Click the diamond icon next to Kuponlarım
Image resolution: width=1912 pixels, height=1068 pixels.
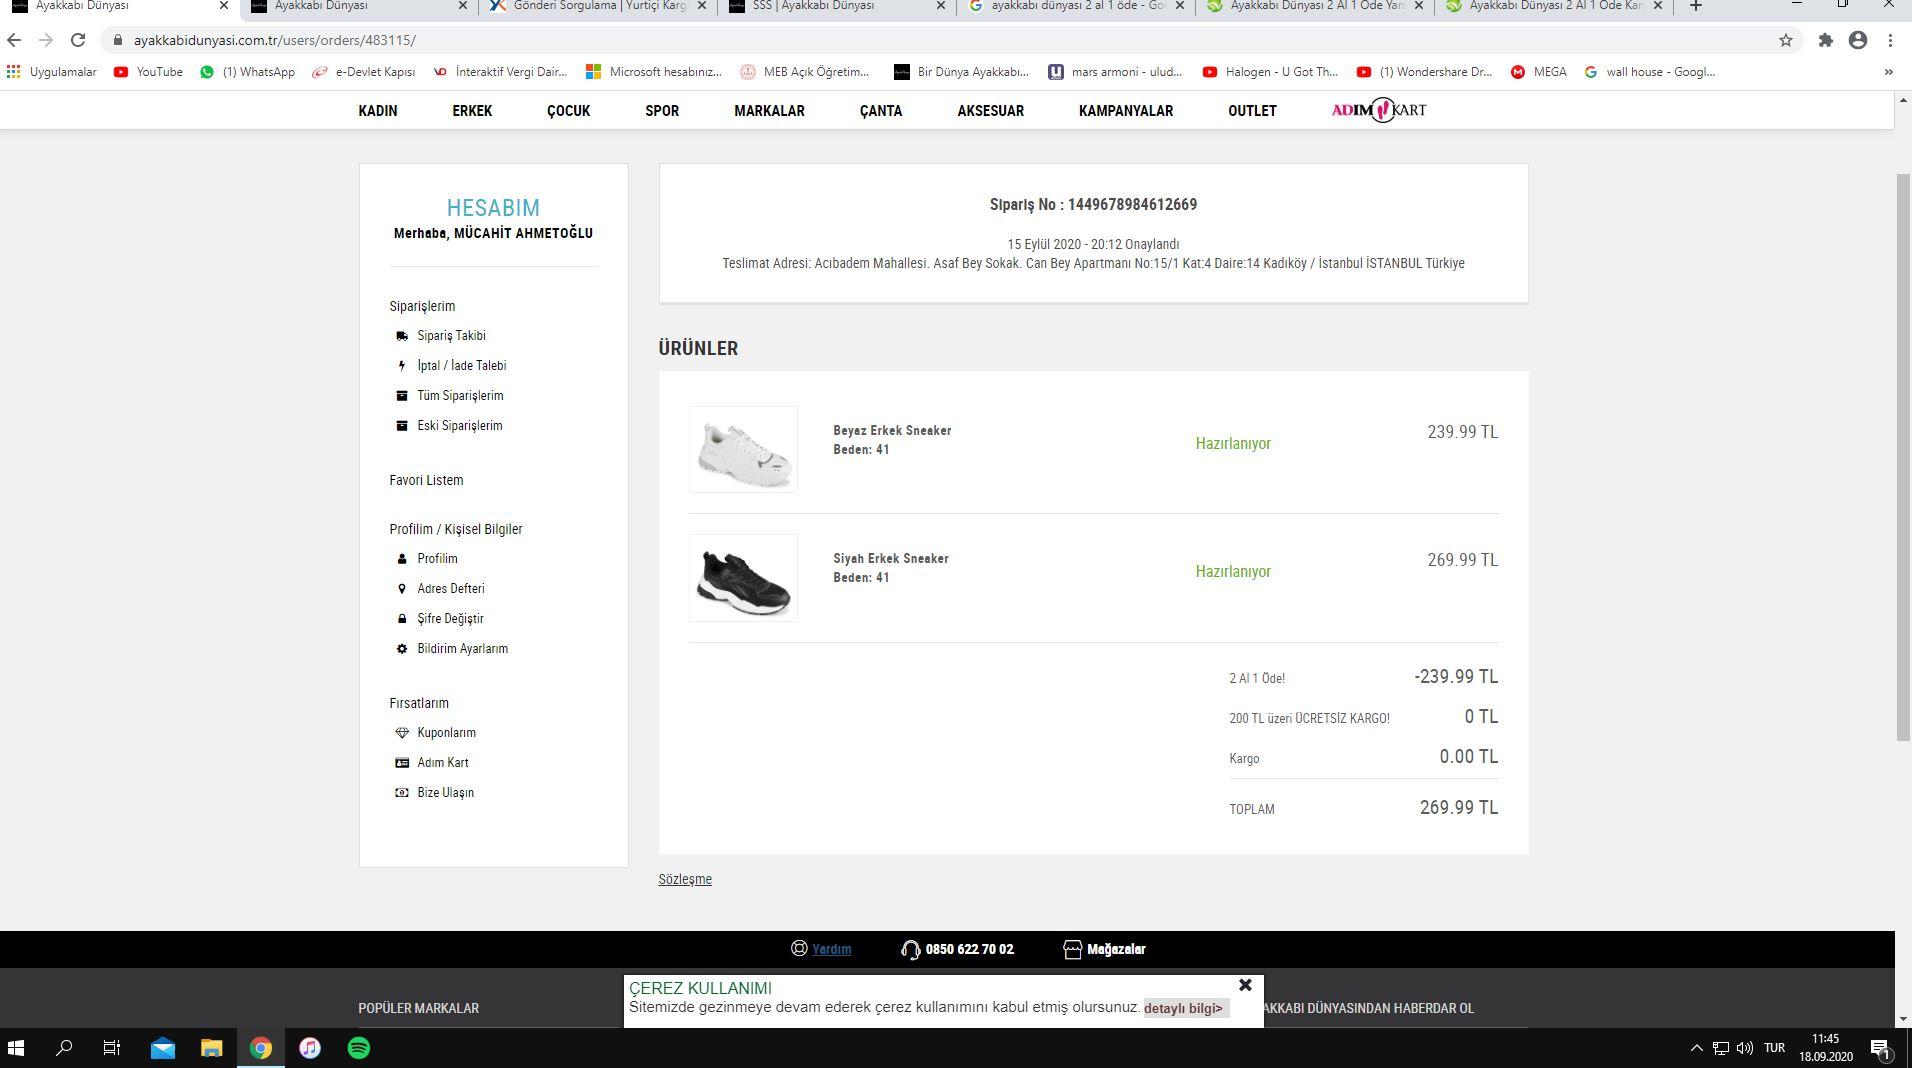tap(402, 733)
